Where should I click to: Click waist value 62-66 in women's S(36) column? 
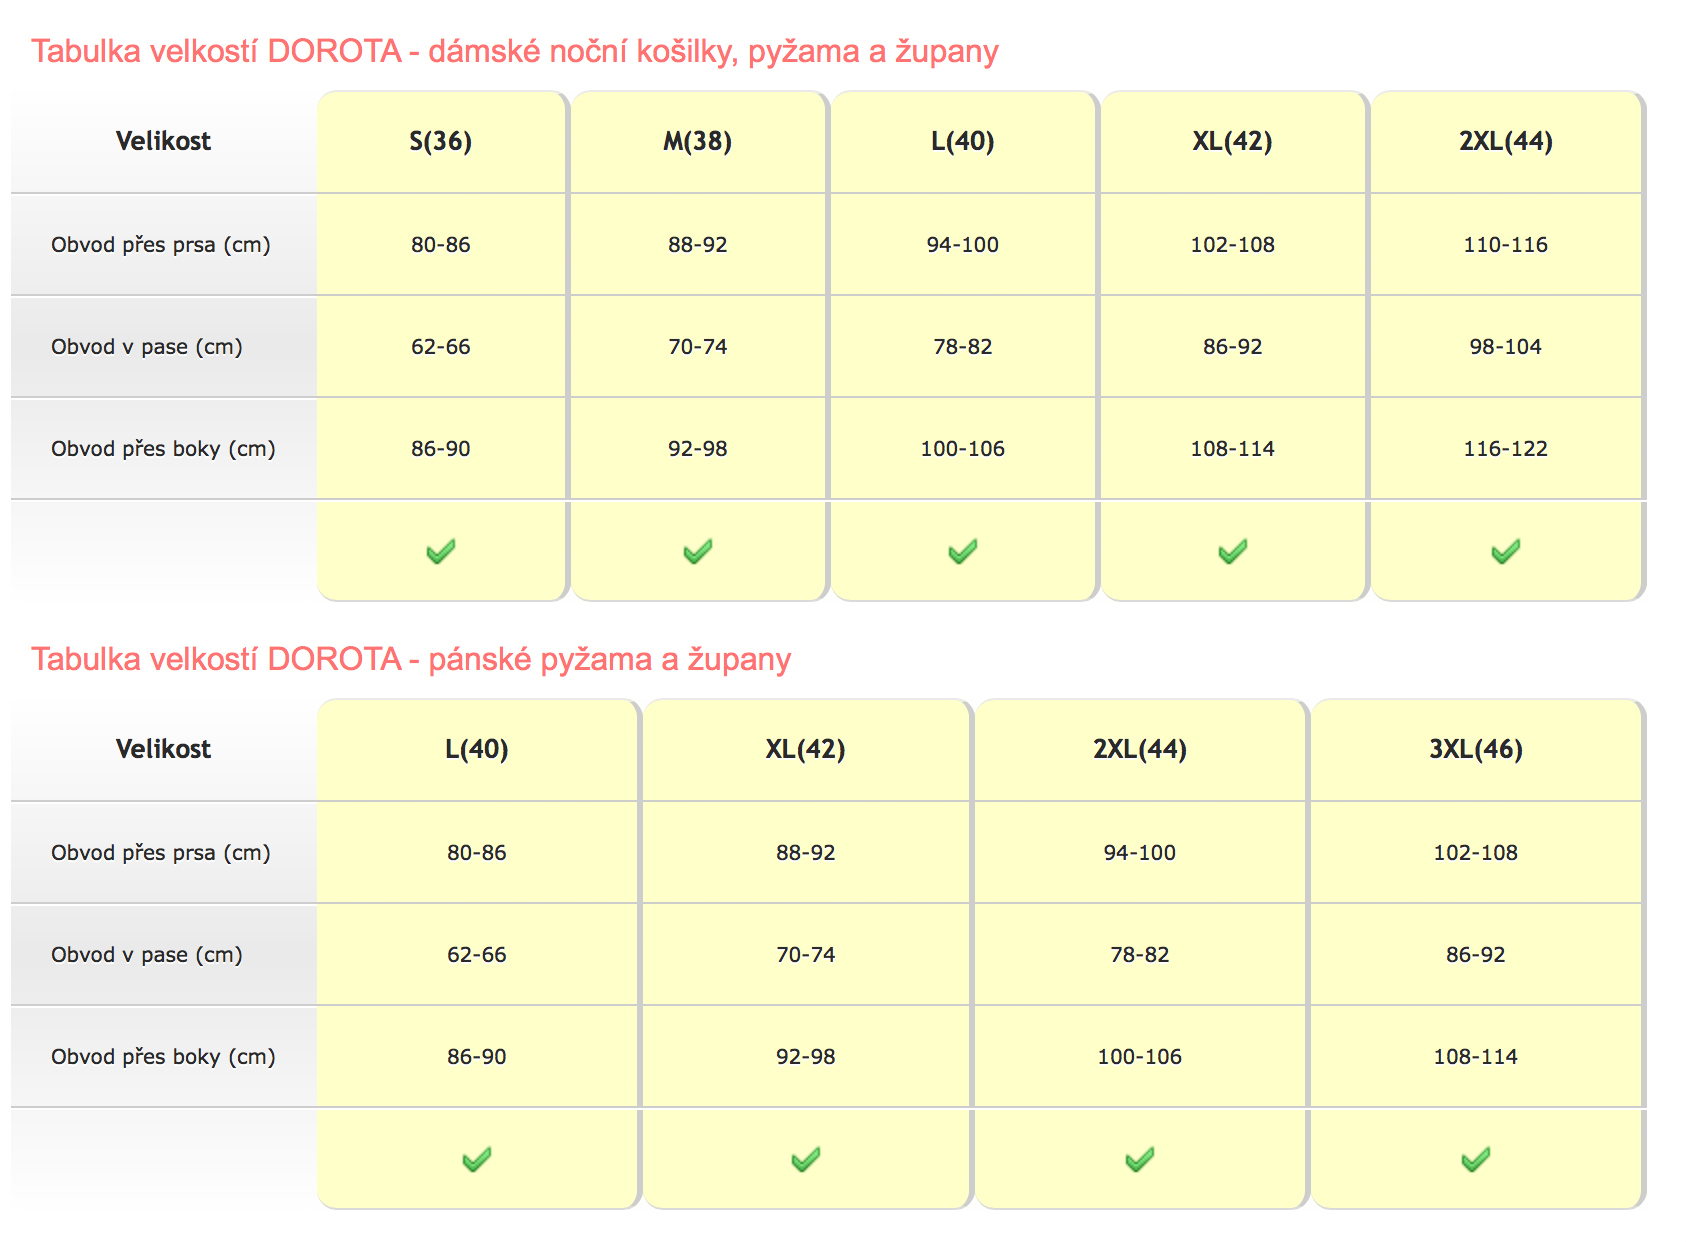(441, 347)
